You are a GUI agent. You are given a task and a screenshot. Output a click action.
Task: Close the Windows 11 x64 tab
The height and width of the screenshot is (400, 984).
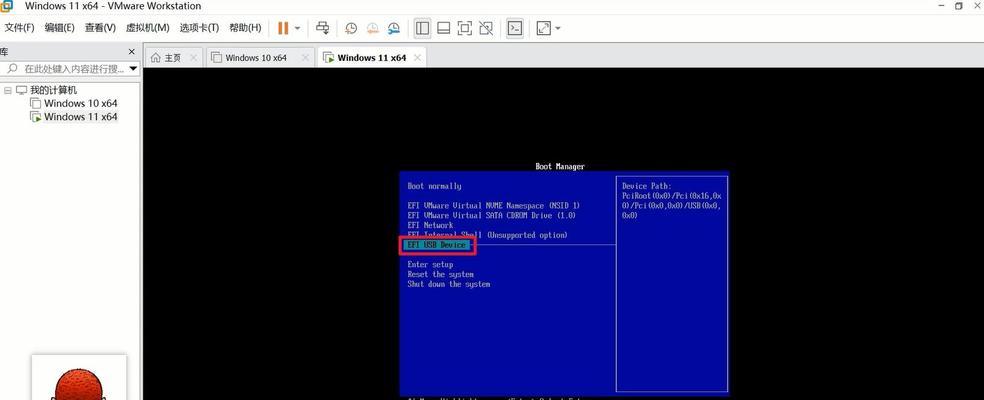[417, 58]
